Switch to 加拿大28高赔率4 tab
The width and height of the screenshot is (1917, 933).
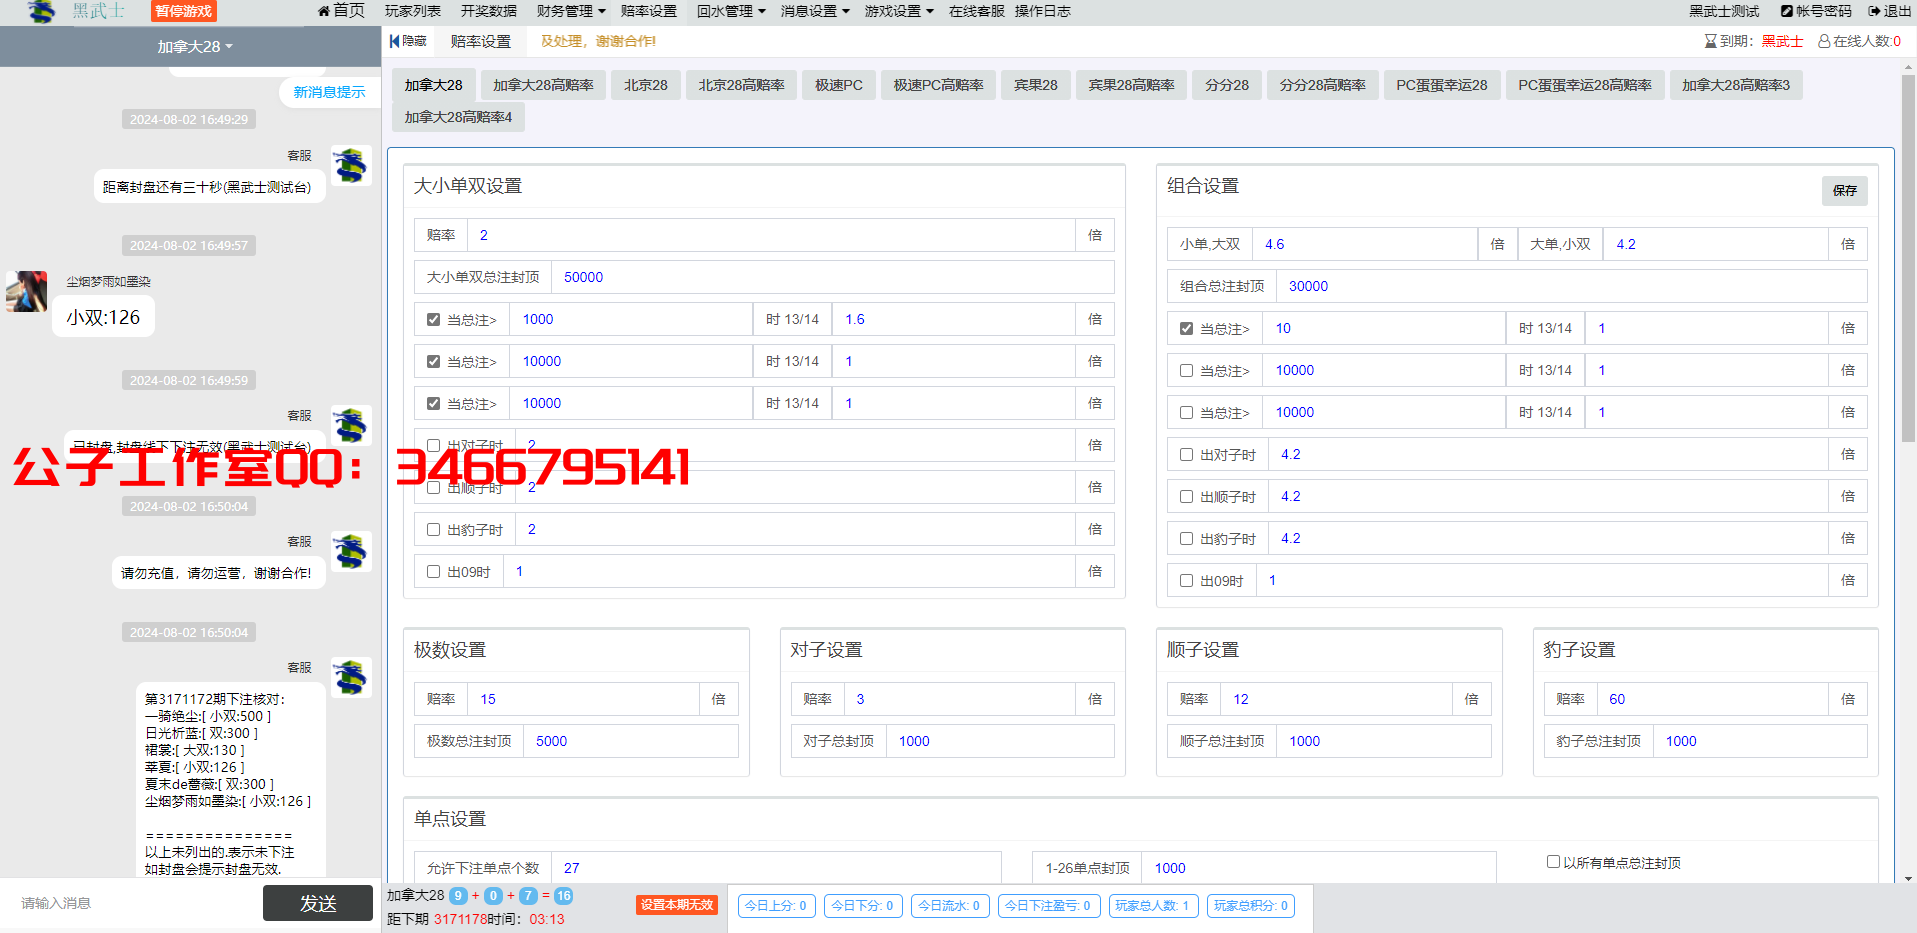point(458,117)
